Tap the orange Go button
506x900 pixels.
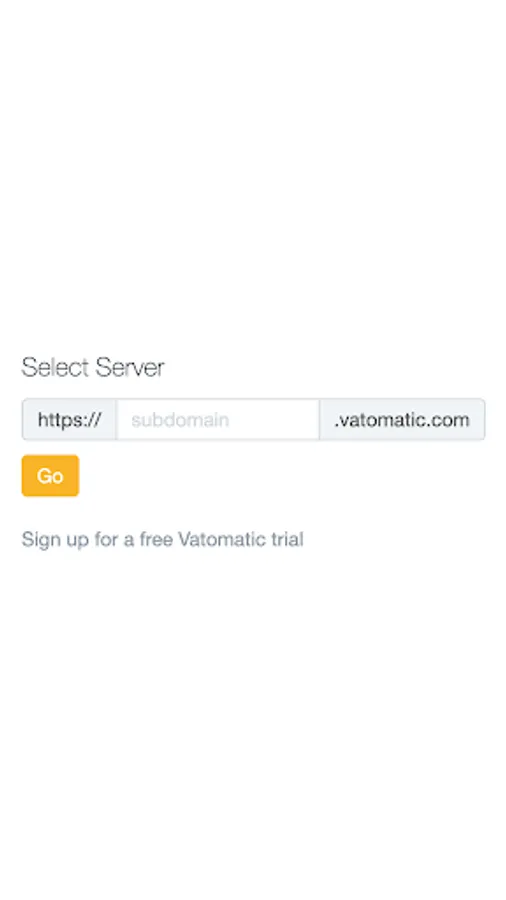pos(50,475)
